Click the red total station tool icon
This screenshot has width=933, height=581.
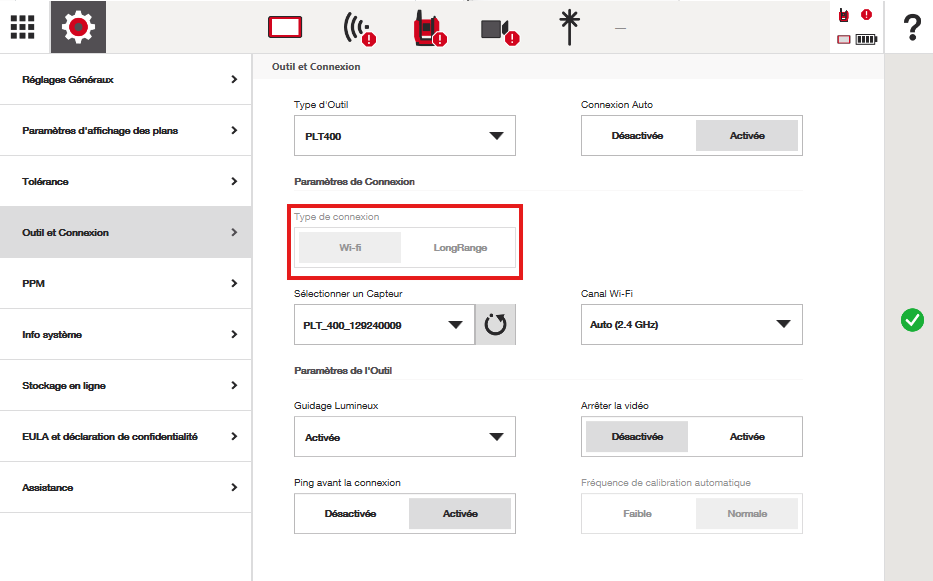(428, 28)
